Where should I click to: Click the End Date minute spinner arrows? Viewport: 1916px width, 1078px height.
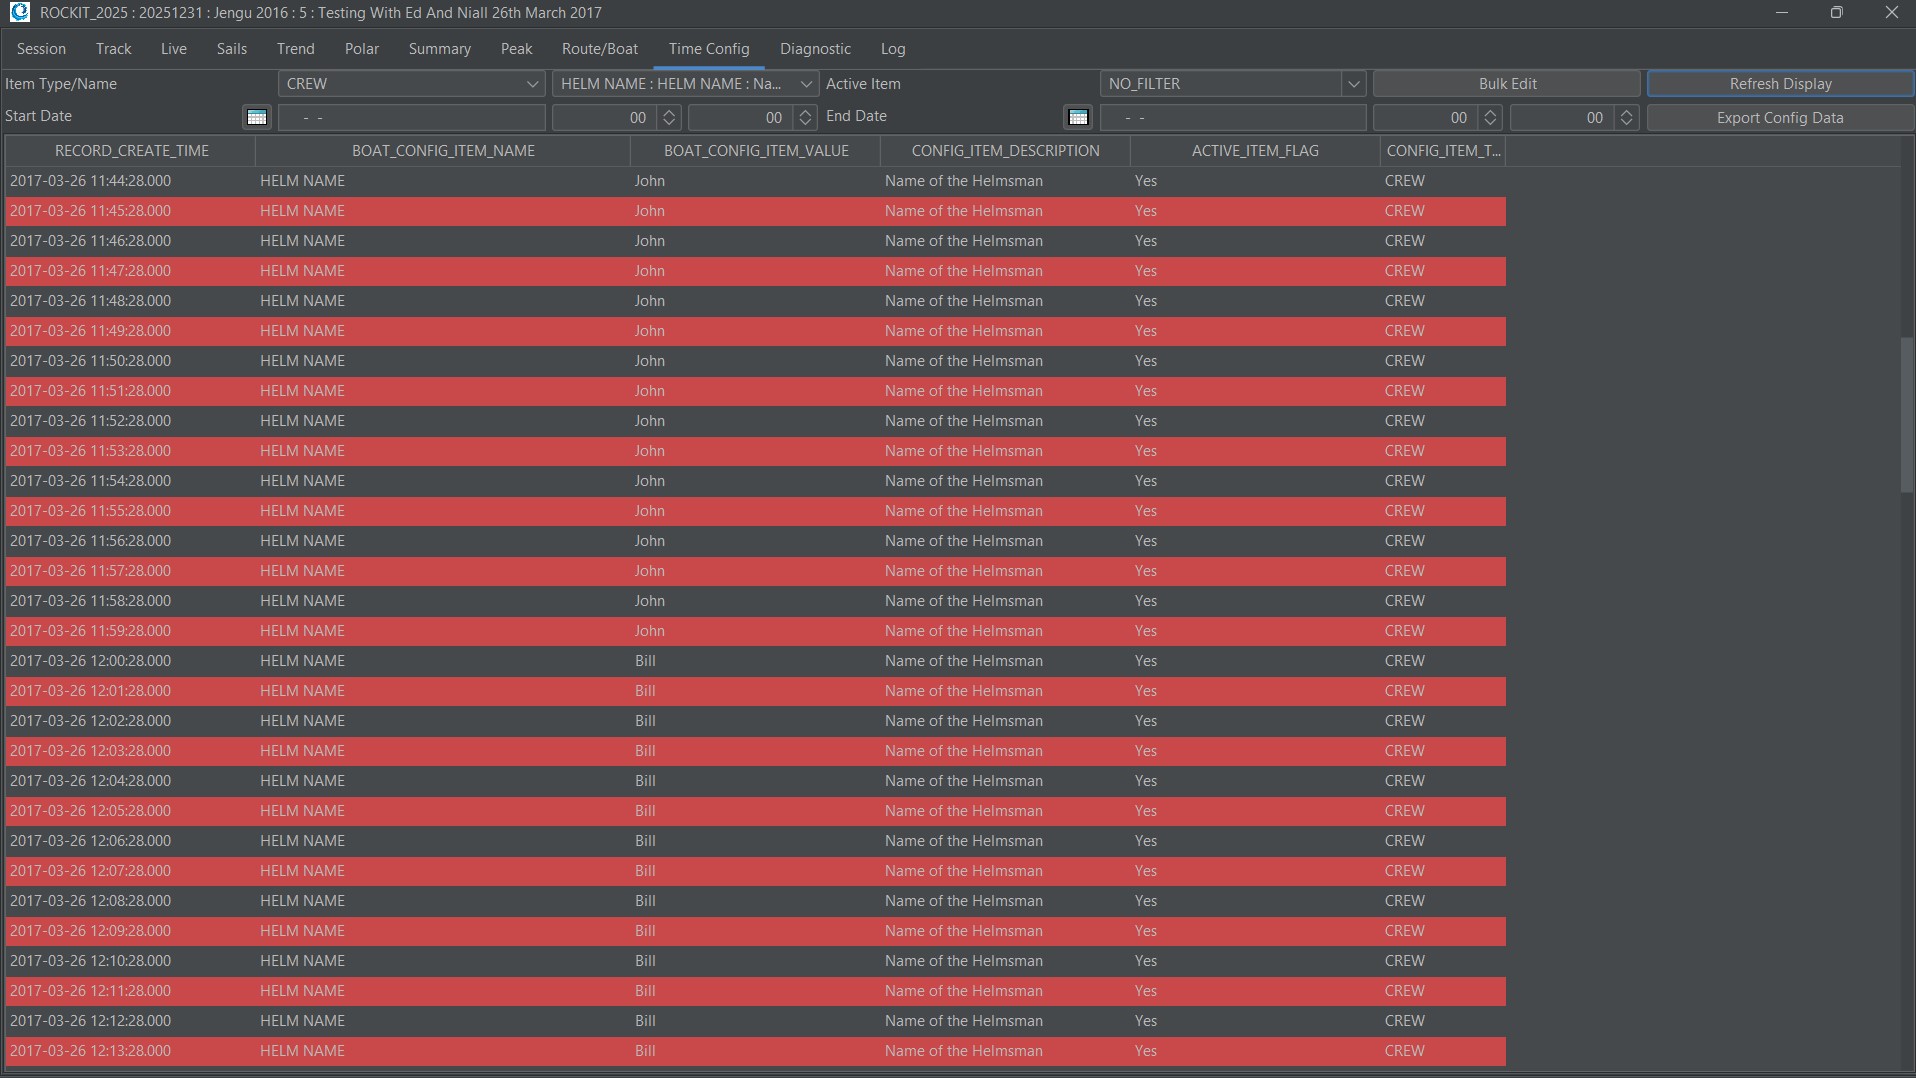1626,118
